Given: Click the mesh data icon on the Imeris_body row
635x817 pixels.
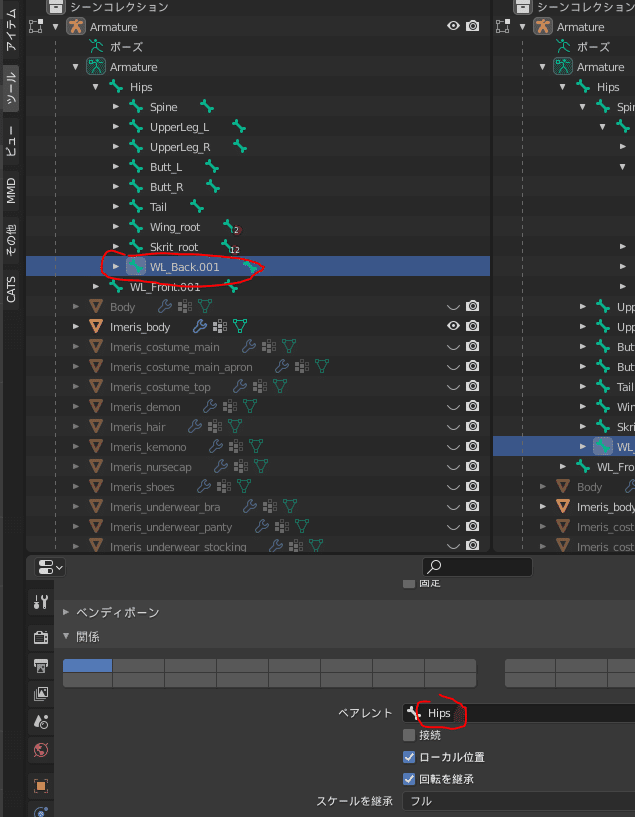Looking at the screenshot, I should [x=240, y=327].
